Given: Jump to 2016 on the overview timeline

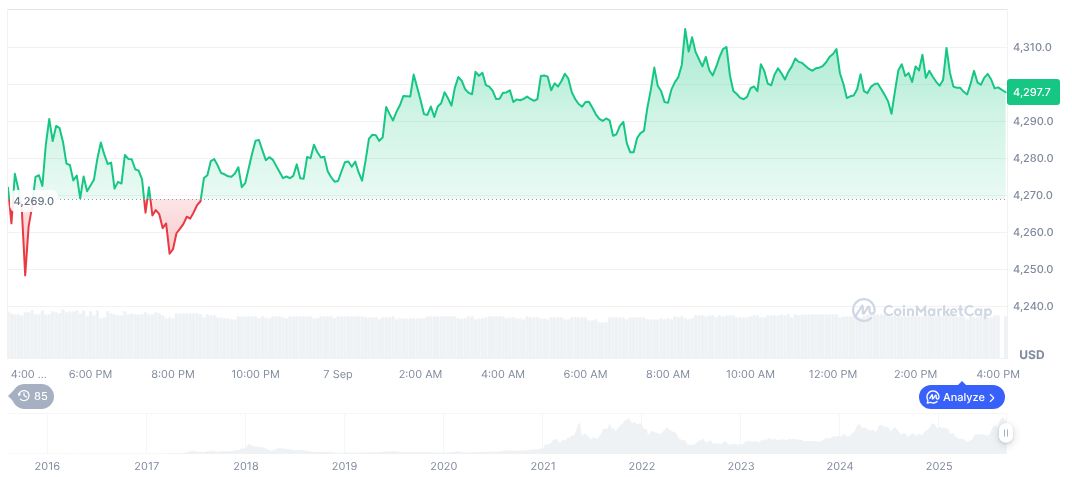Looking at the screenshot, I should [47, 466].
